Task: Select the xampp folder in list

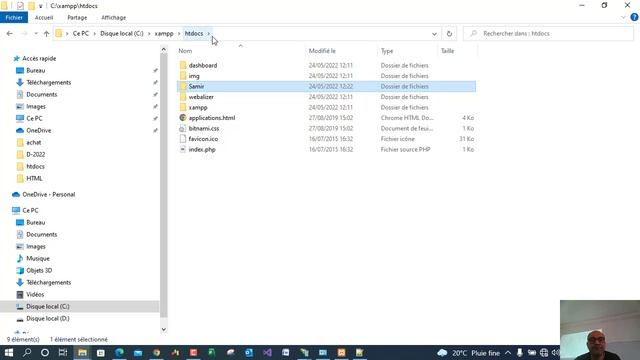Action: click(x=198, y=107)
